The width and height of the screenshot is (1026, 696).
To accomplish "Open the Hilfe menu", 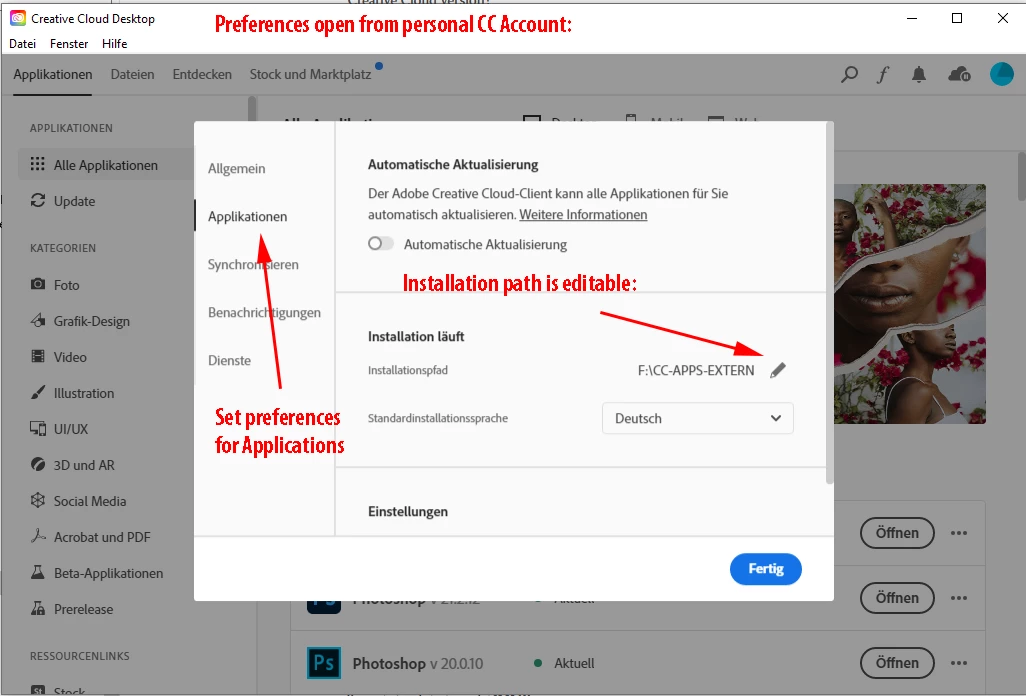I will (x=115, y=44).
